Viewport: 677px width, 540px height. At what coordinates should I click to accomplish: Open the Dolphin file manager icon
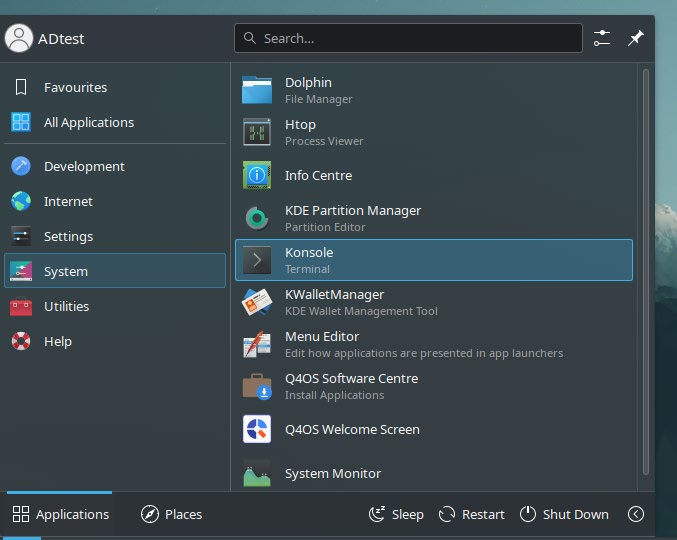257,90
